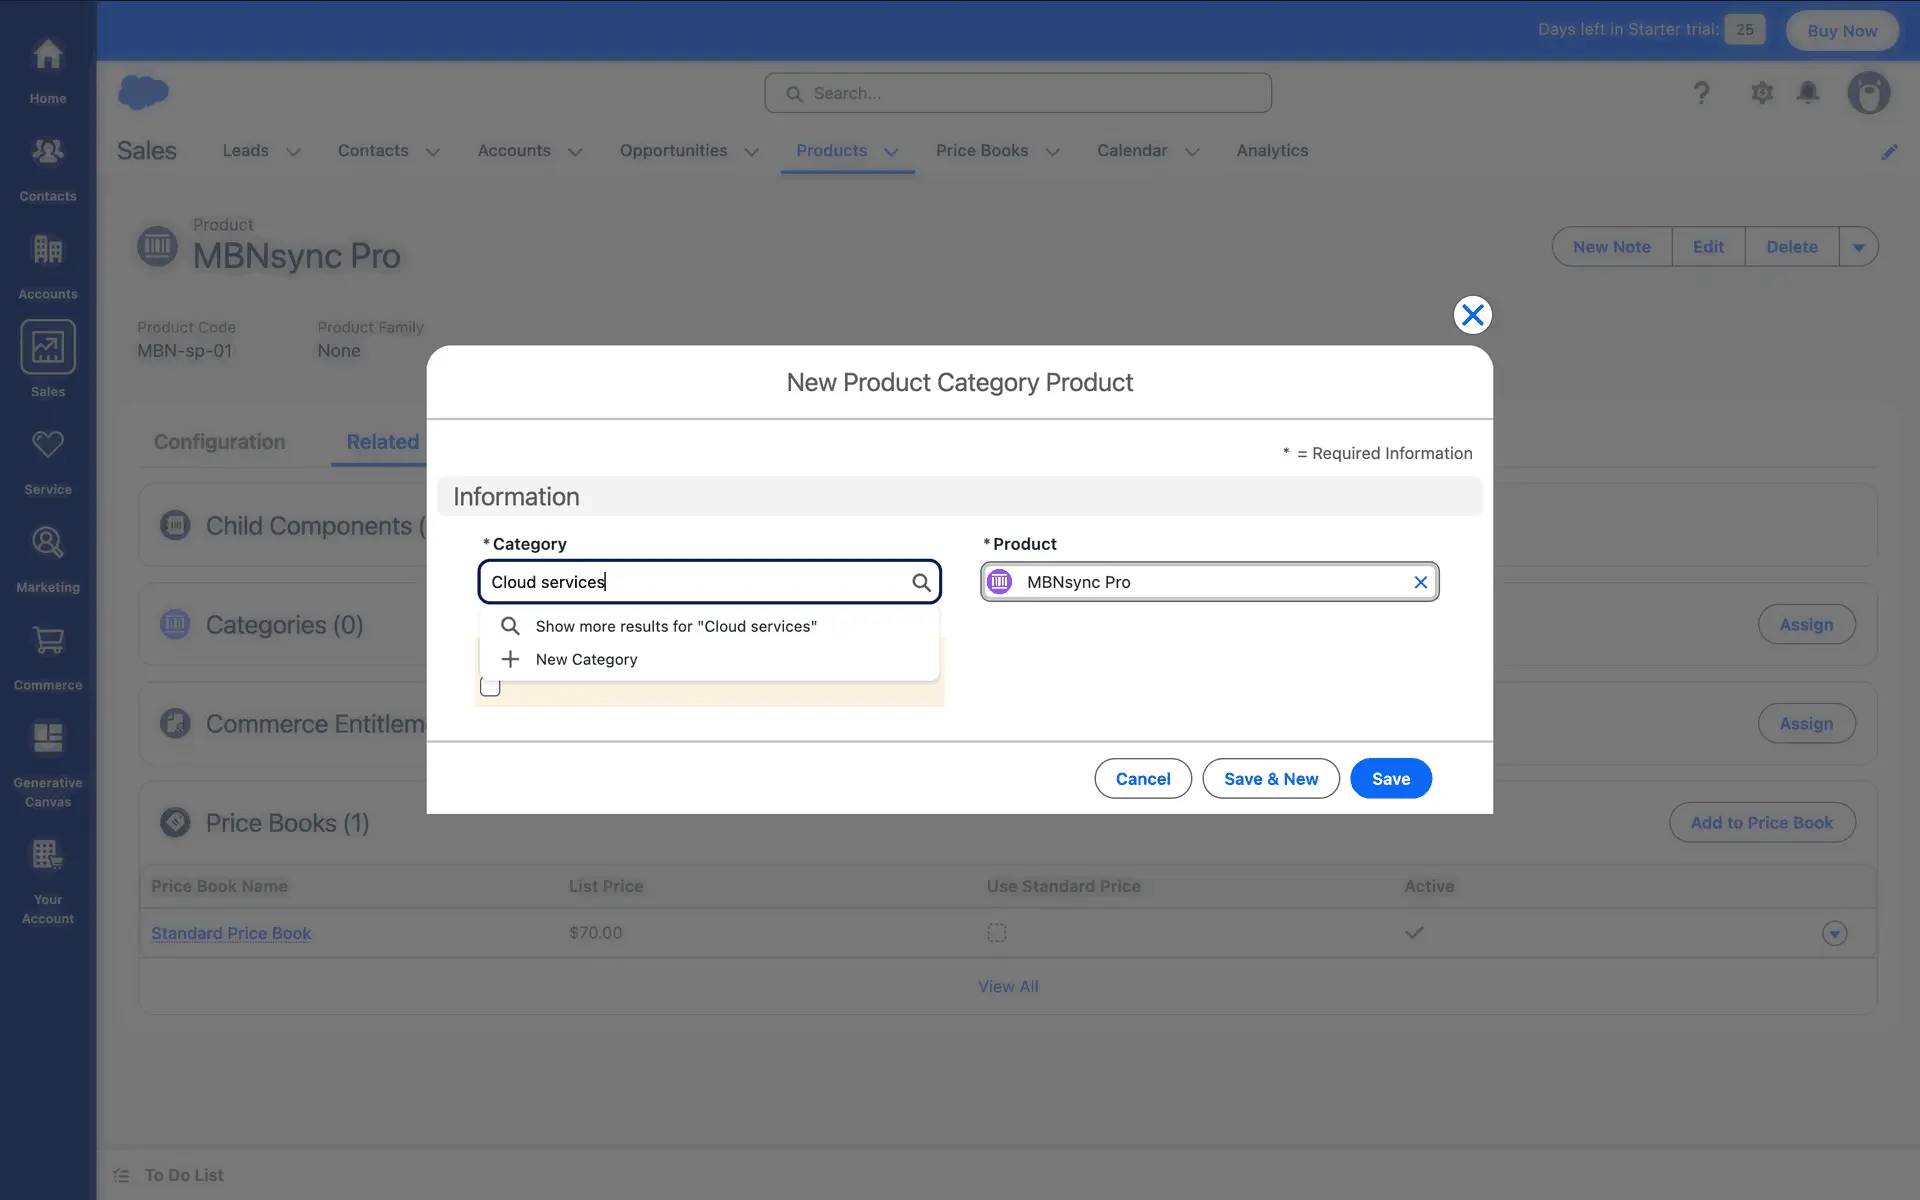Switch to the Configuration tab
Image resolution: width=1920 pixels, height=1200 pixels.
click(x=219, y=442)
